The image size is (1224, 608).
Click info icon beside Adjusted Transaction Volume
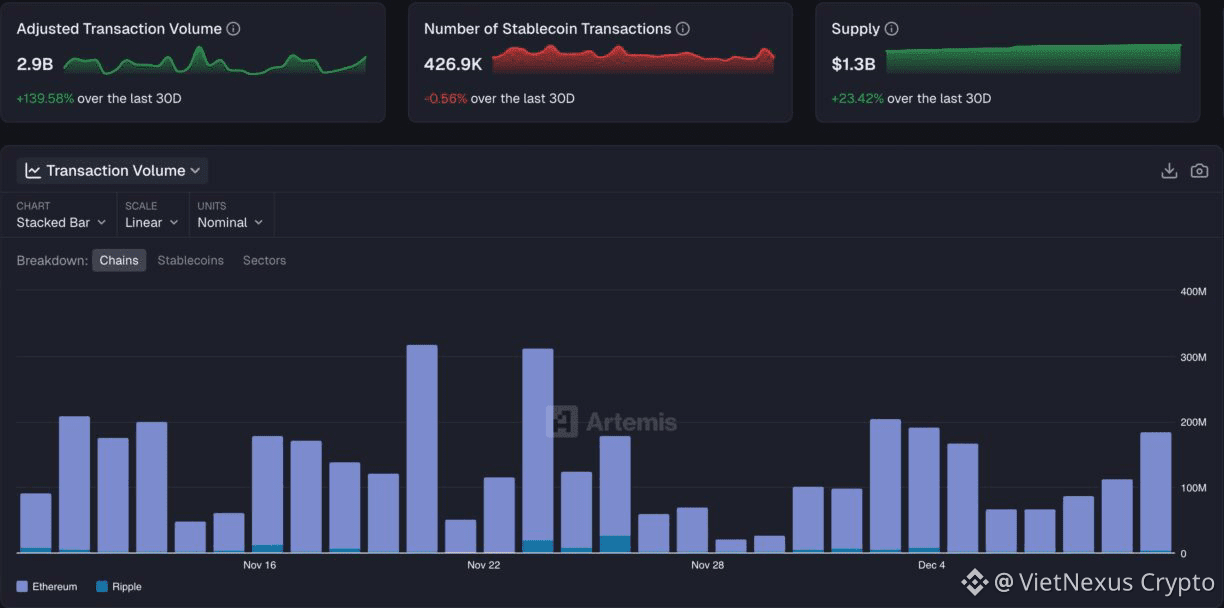pos(233,29)
